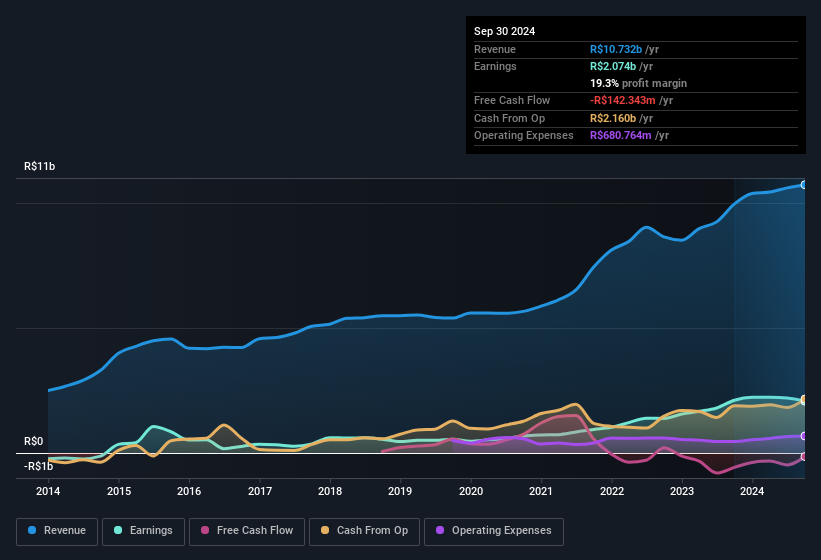Screen dimensions: 821x560
Task: Select the pink Free Cash Flow end-point marker
Action: click(803, 457)
